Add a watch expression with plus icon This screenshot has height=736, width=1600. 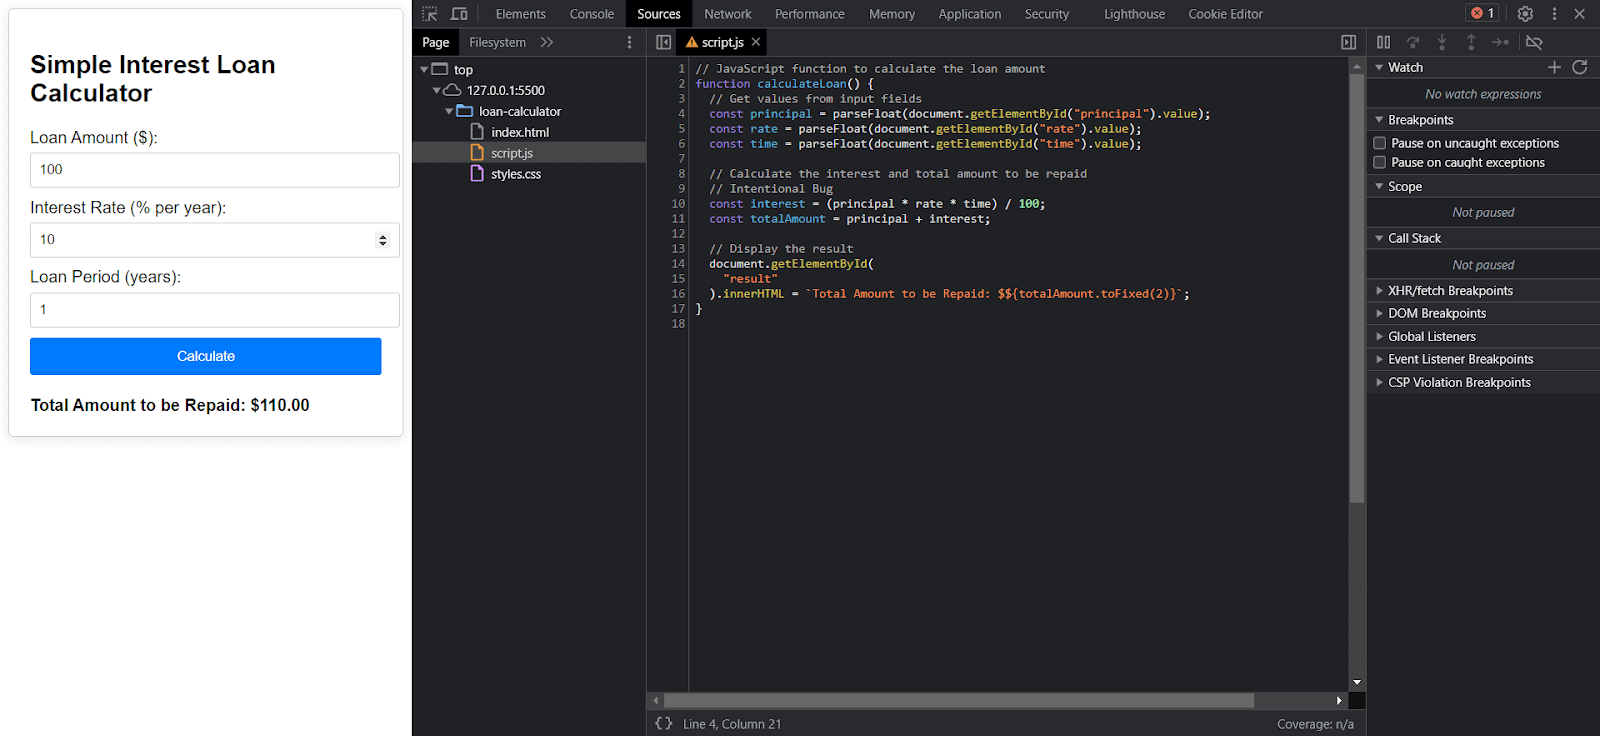pos(1554,67)
